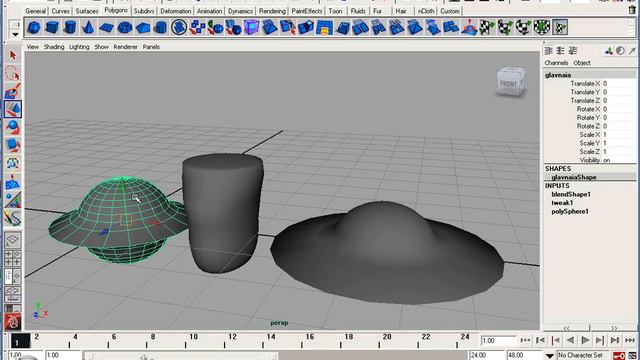The image size is (640, 360).
Task: Select the polySphere1 input node
Action: [570, 211]
